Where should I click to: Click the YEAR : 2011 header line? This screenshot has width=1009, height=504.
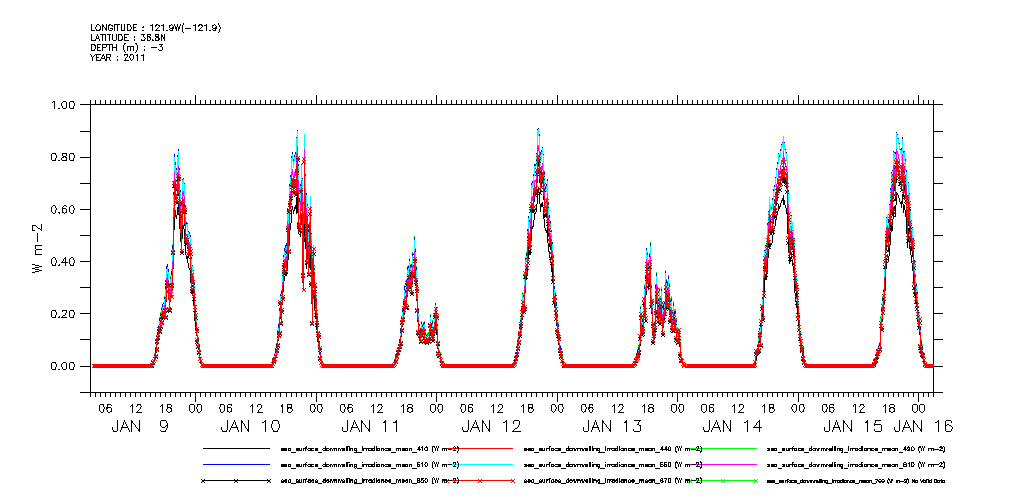118,58
